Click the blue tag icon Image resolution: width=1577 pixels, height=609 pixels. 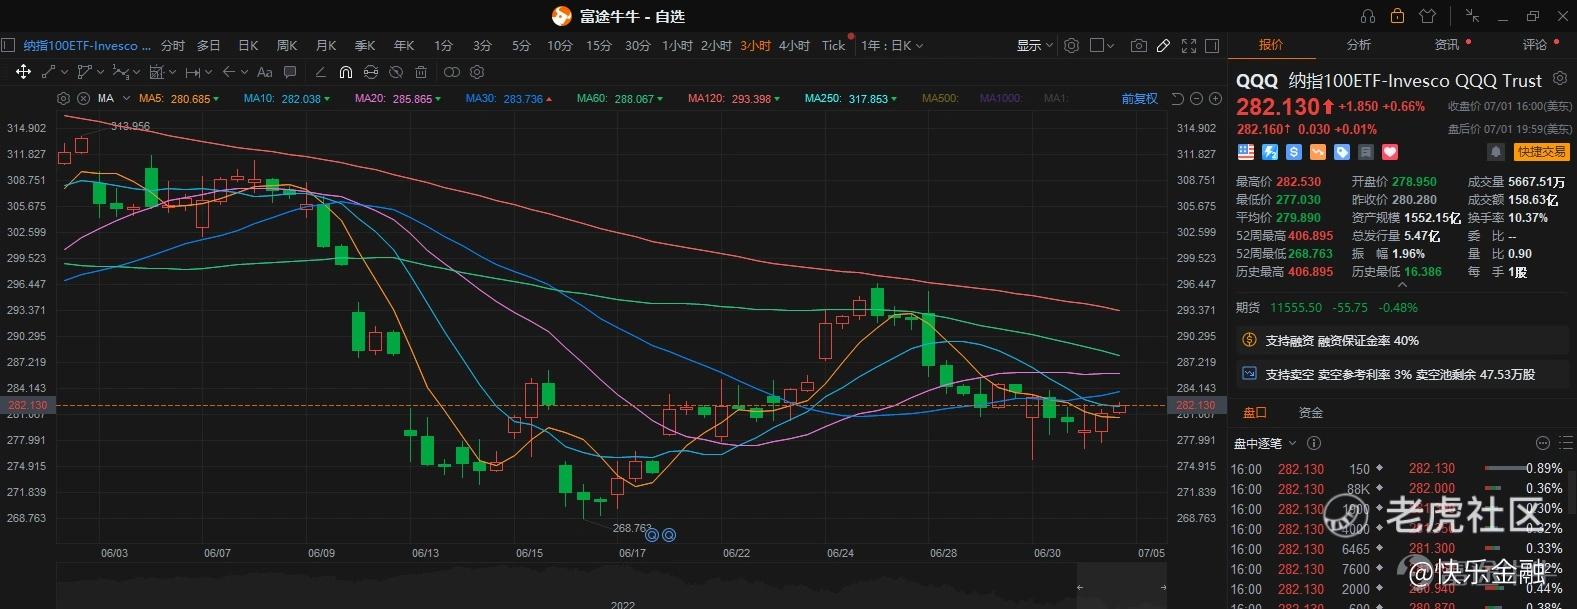1342,152
